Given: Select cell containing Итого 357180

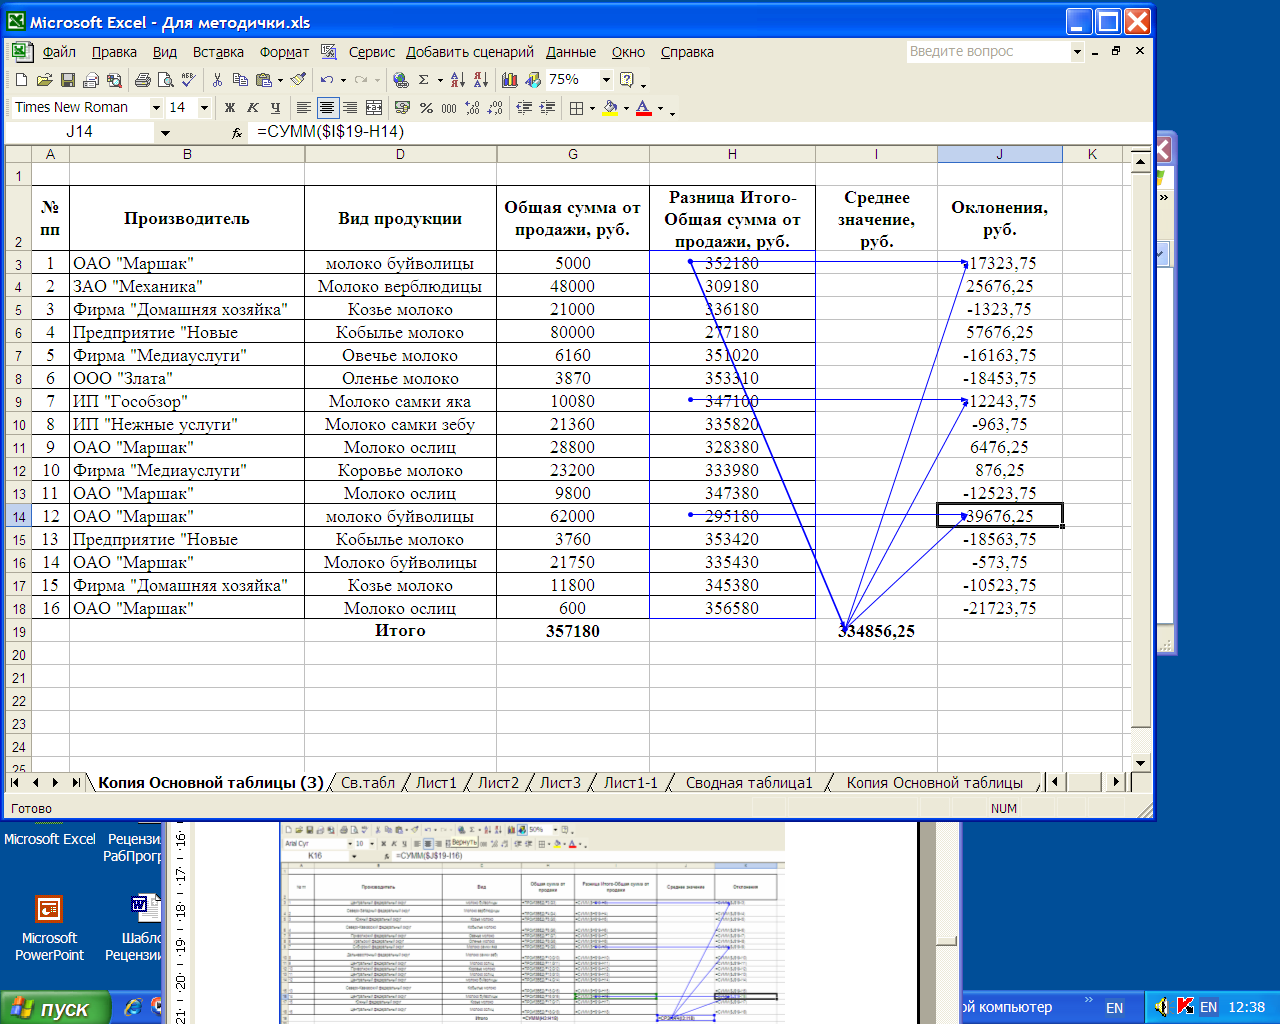Looking at the screenshot, I should (573, 631).
